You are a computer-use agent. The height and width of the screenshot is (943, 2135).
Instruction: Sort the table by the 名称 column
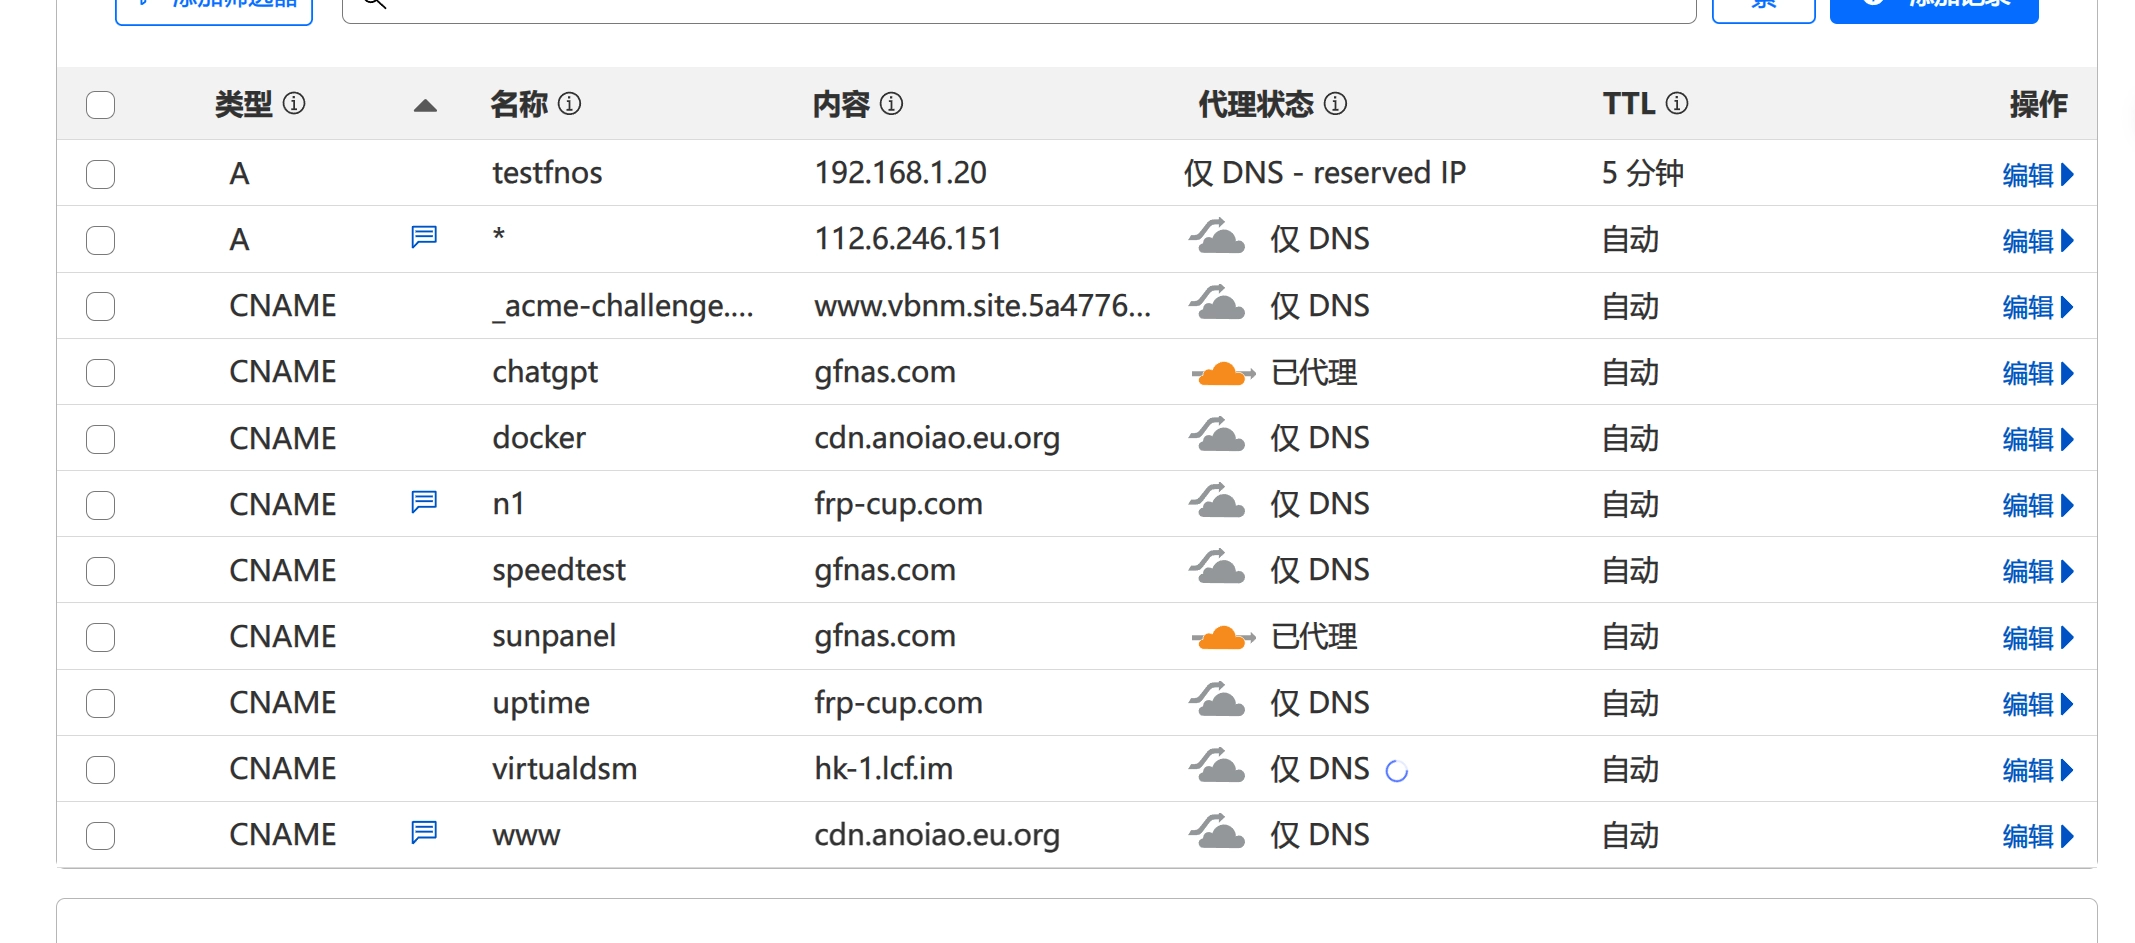coord(518,104)
